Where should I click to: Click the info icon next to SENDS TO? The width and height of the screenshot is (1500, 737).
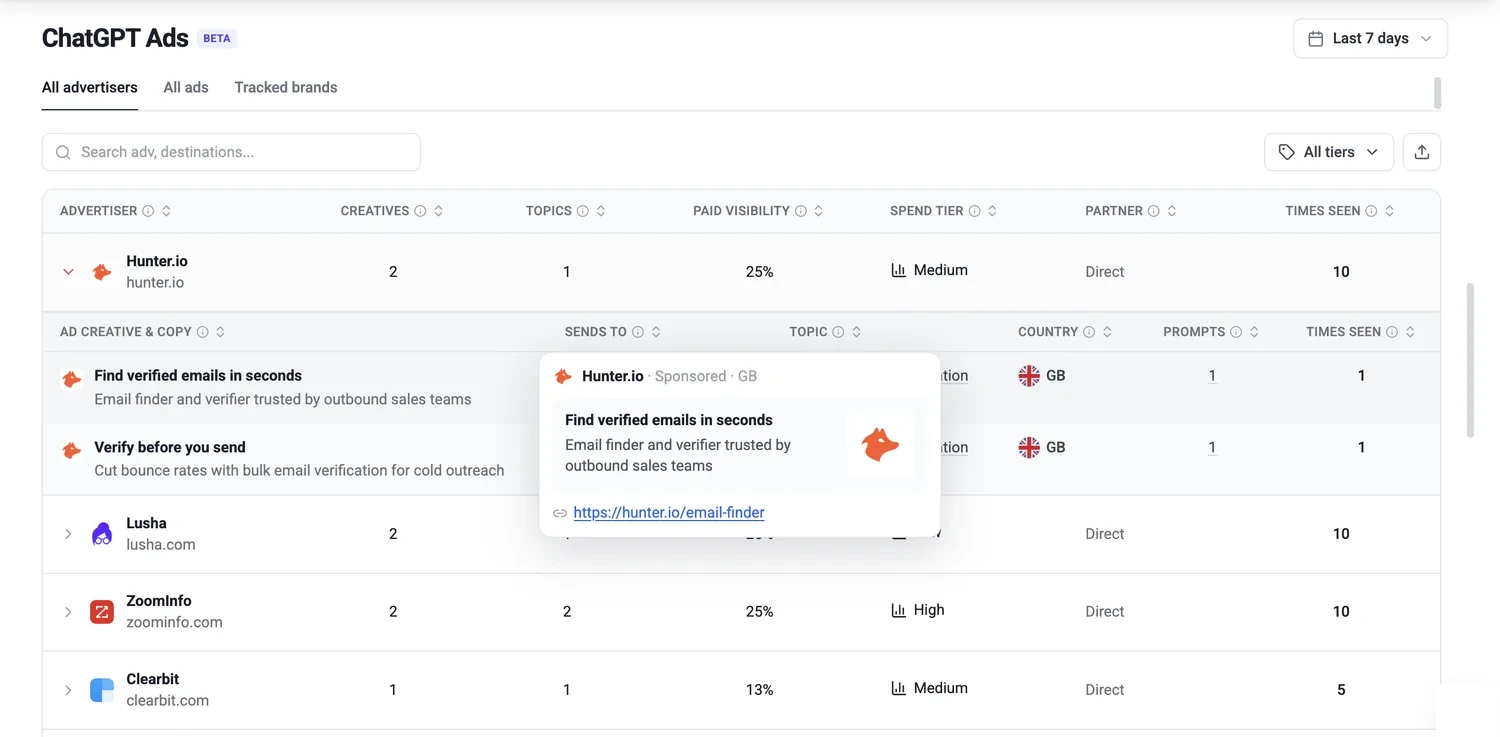[638, 332]
